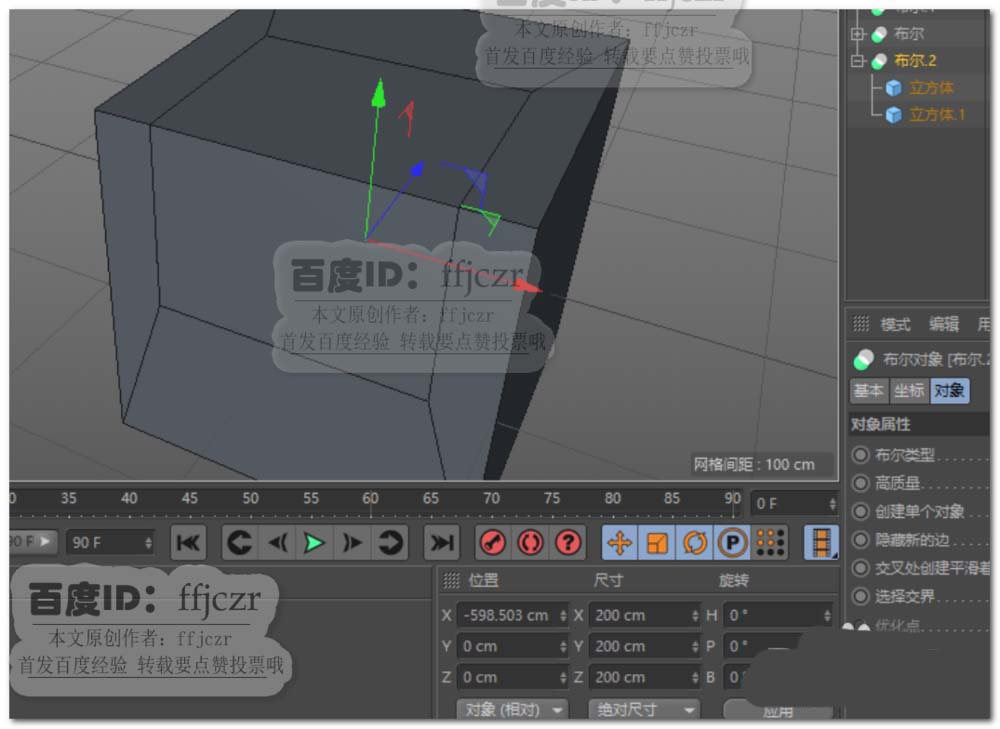Toggle the 选择交界 radio dot
The image size is (1000, 729).
click(860, 596)
